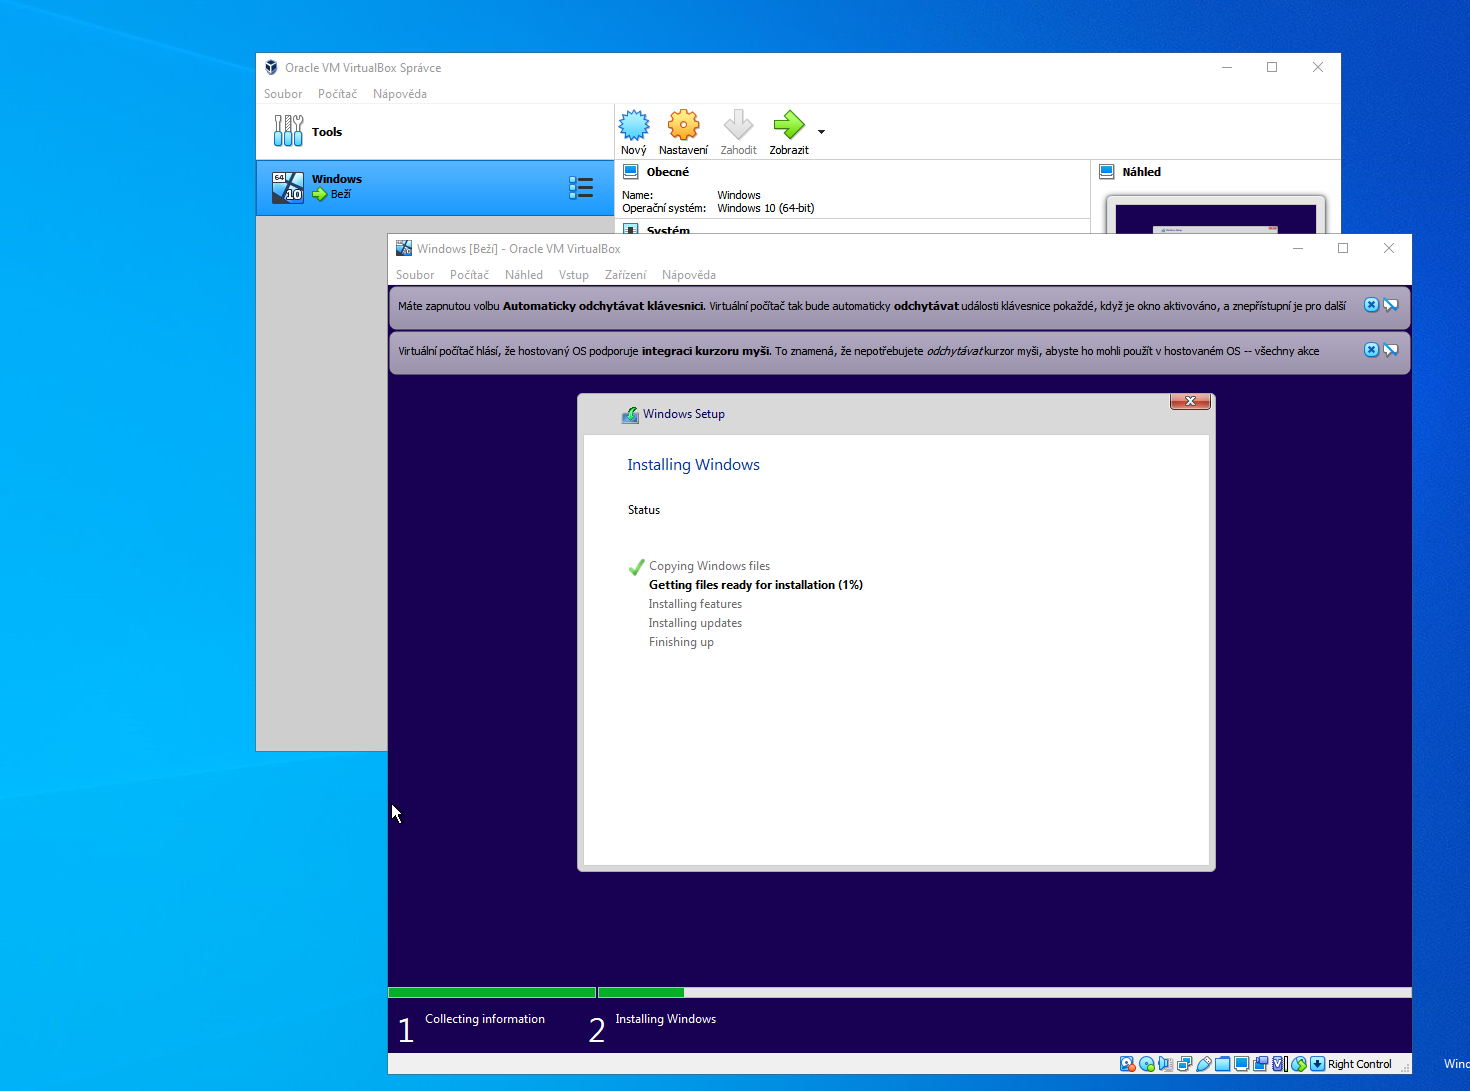Open the Windows VM list menu icon
Image resolution: width=1470 pixels, height=1091 pixels.
click(581, 187)
